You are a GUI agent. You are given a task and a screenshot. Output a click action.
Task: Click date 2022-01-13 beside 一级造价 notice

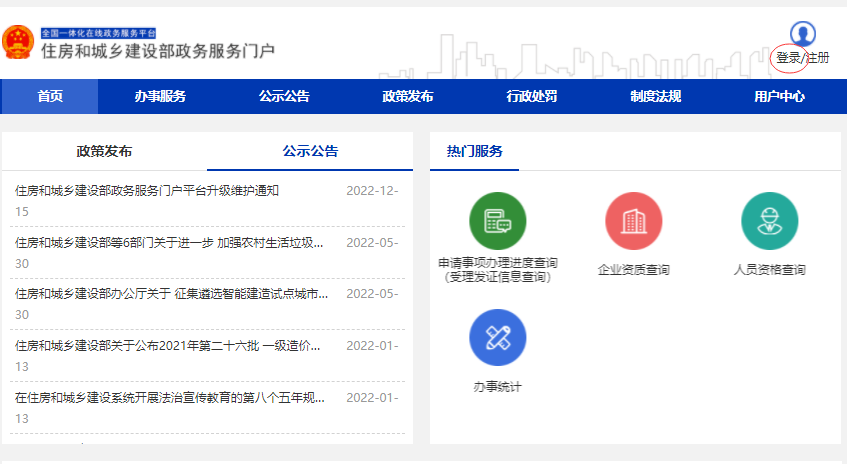(x=372, y=346)
